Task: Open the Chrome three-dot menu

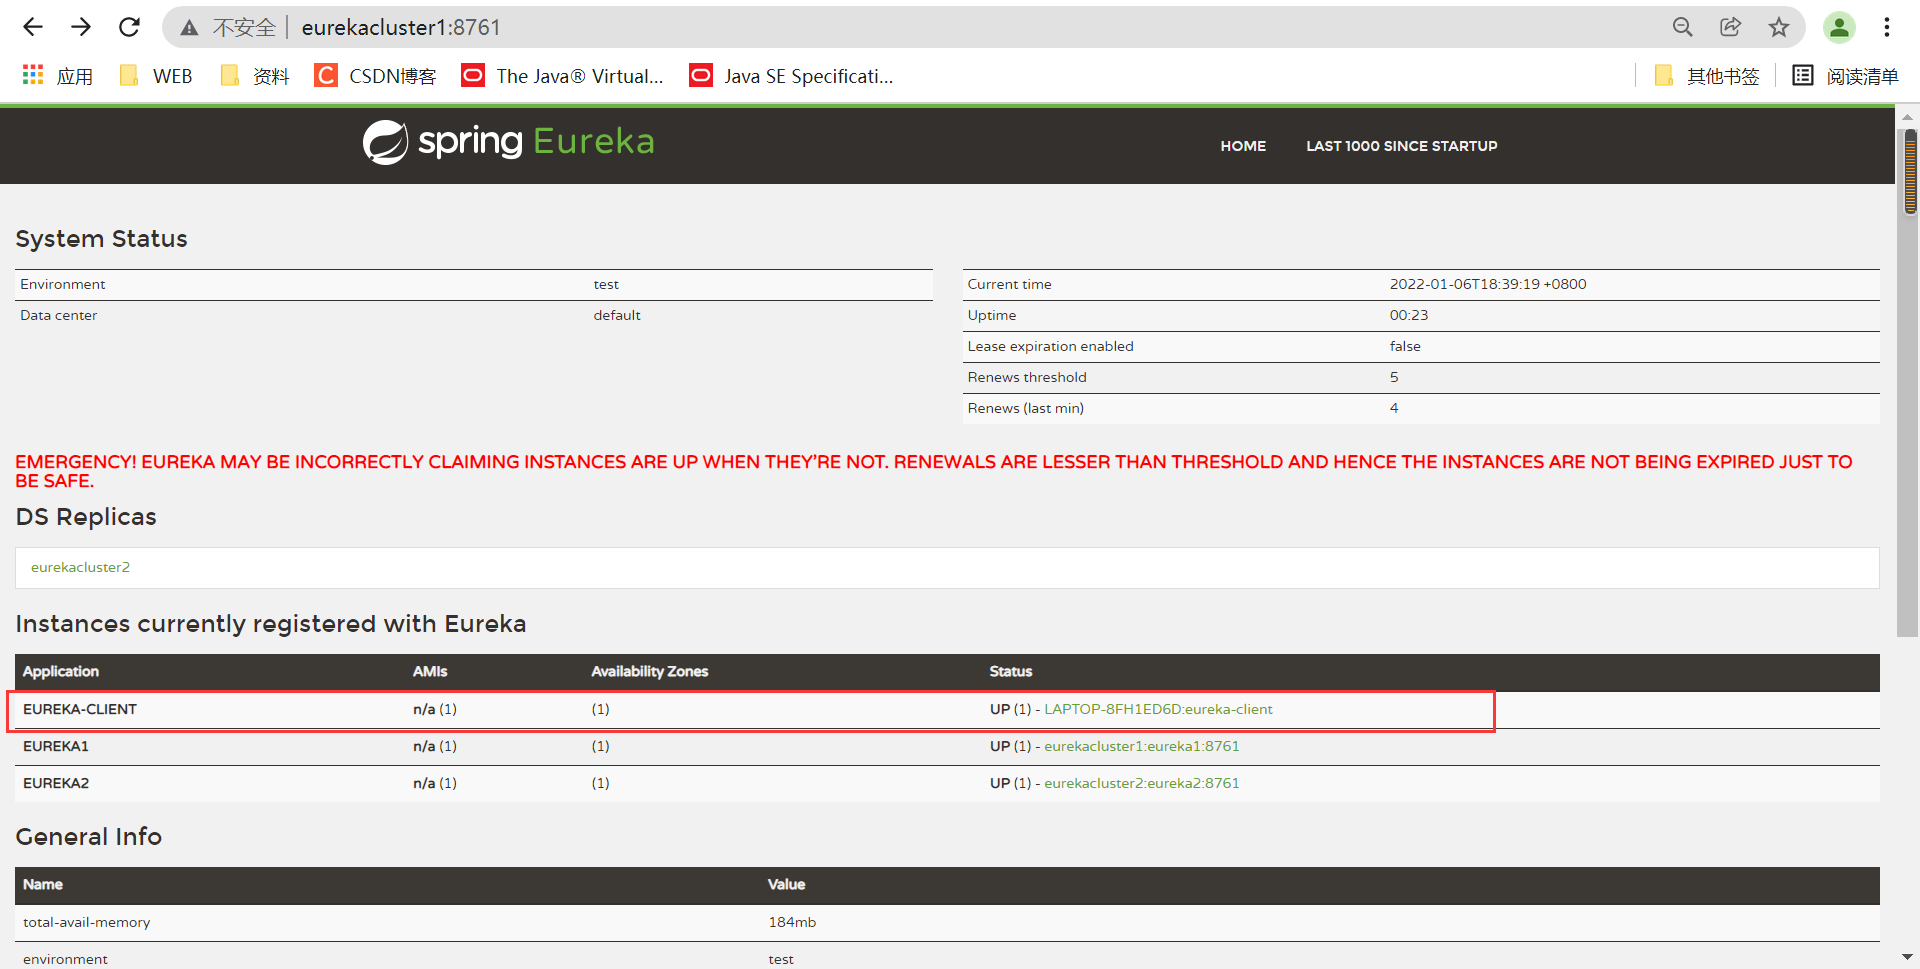Action: pyautogui.click(x=1887, y=27)
